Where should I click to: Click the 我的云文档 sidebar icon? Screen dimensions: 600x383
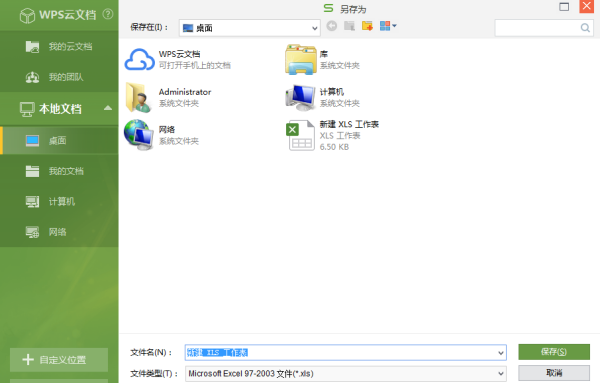click(x=32, y=47)
